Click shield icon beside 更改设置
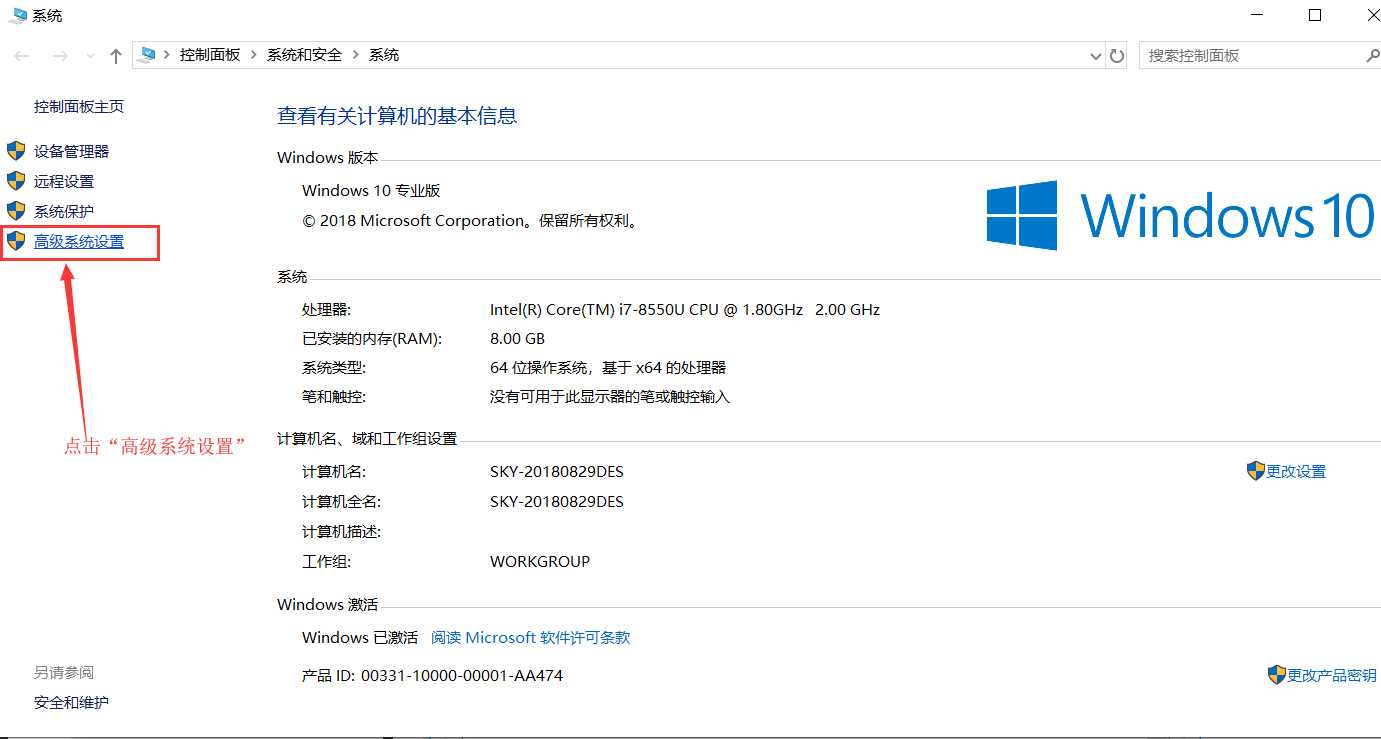This screenshot has width=1381, height=739. pos(1256,471)
